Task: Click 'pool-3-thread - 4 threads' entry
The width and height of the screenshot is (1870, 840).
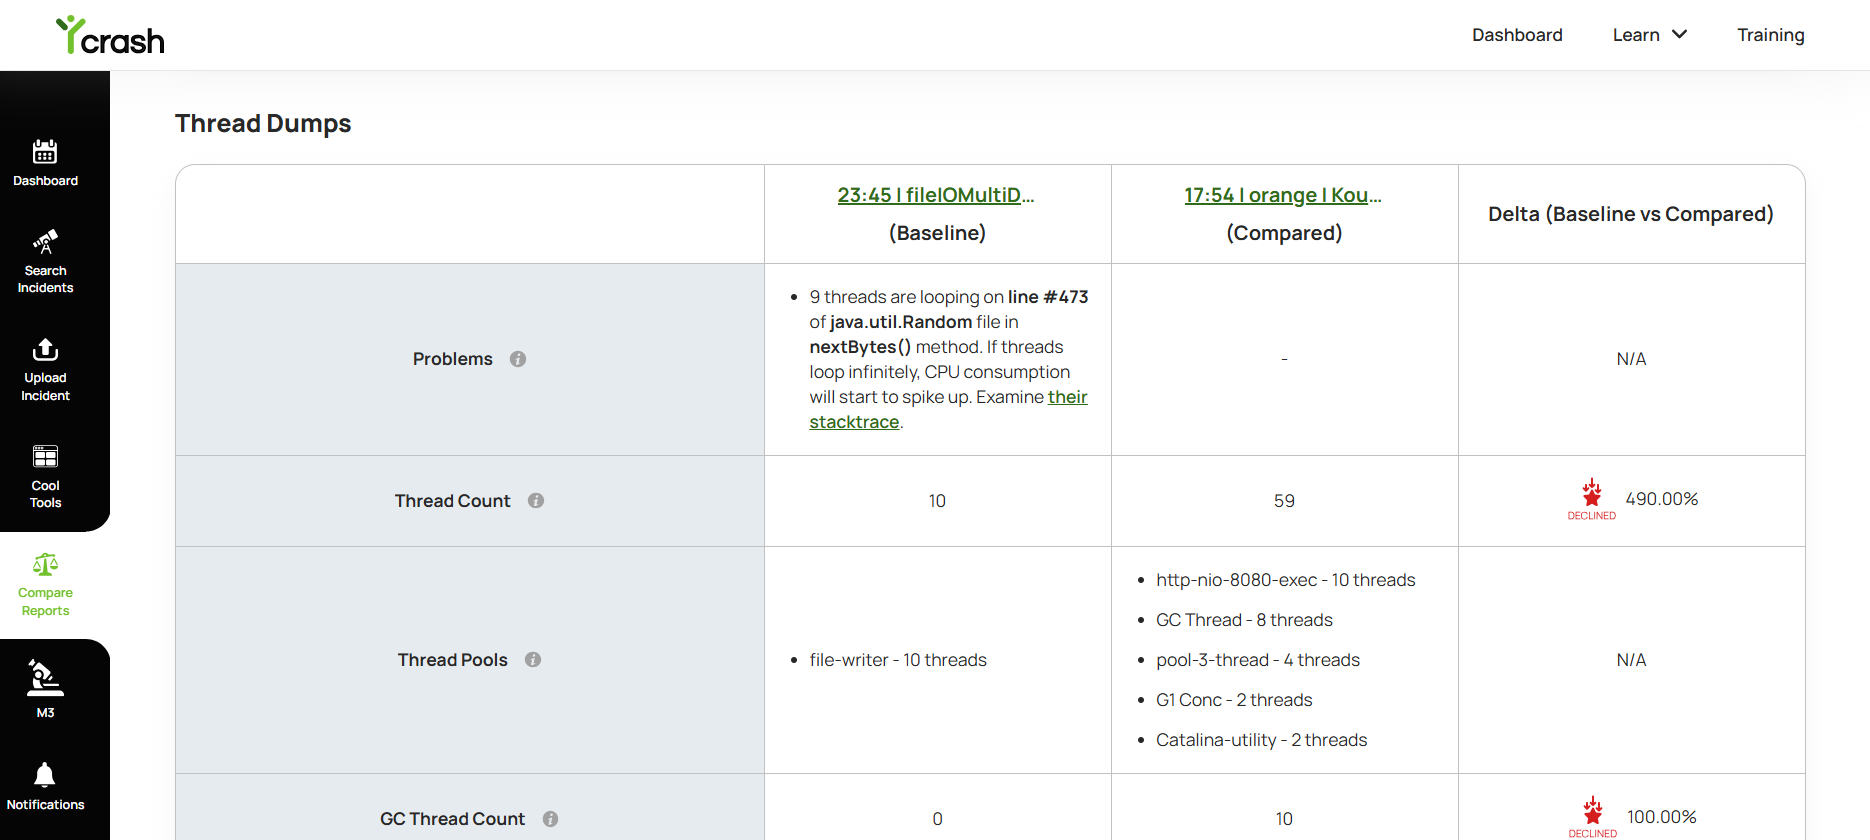Action: (x=1258, y=660)
